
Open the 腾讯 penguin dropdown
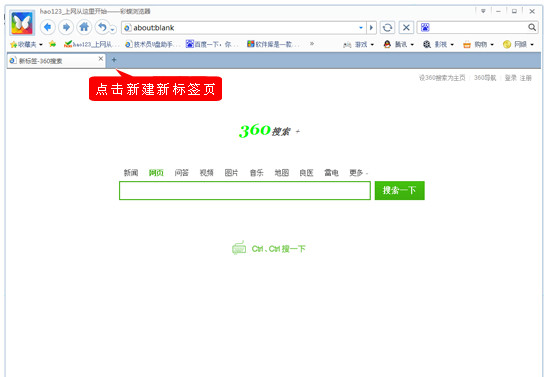[398, 45]
